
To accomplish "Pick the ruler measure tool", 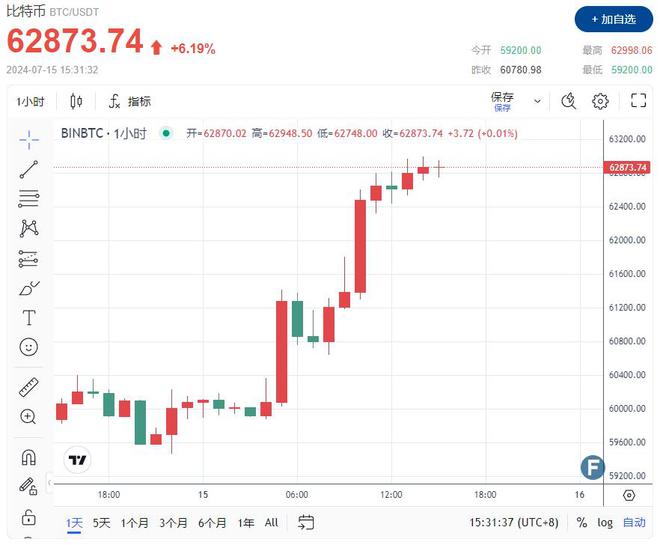I will [28, 387].
